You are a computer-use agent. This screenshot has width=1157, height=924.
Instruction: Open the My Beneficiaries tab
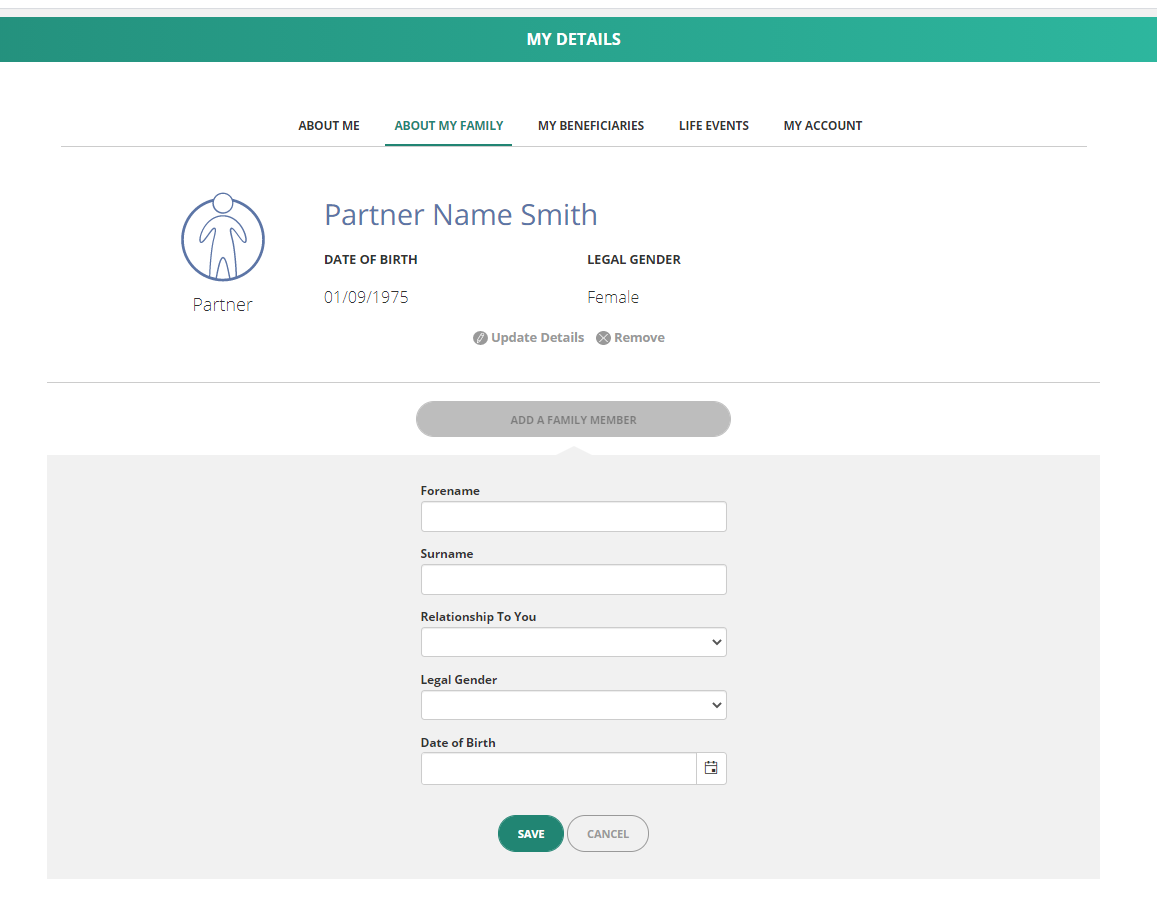click(x=591, y=125)
